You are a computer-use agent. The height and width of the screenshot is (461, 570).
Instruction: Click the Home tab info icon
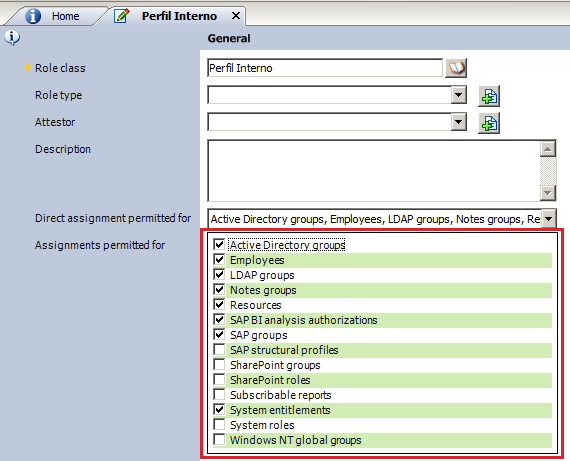coord(33,16)
